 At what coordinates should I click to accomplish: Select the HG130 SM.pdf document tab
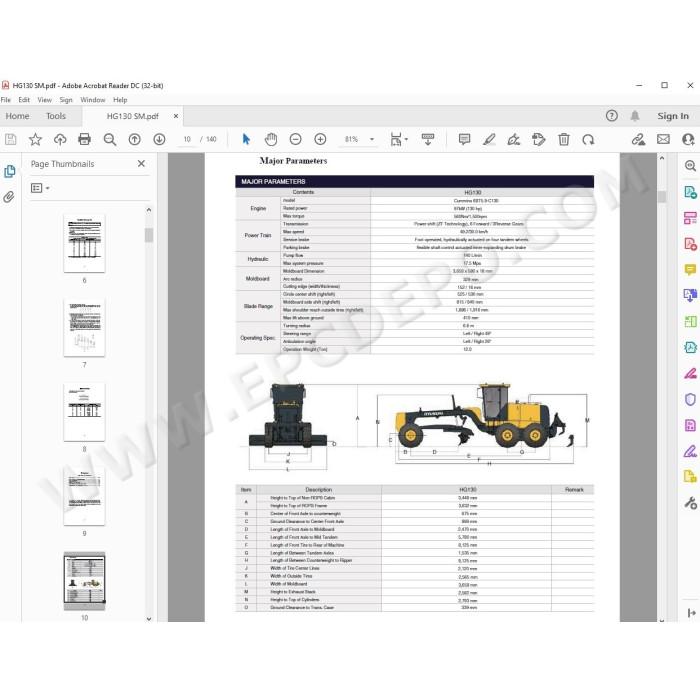[133, 117]
